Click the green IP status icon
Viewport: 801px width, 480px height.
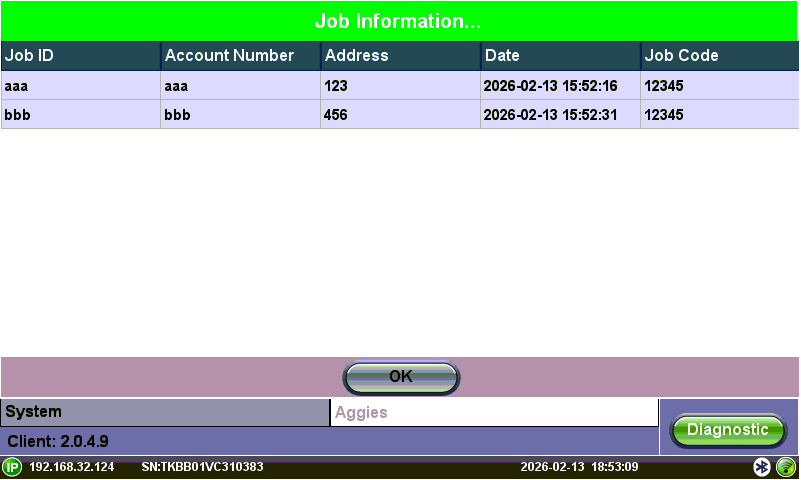pos(12,467)
